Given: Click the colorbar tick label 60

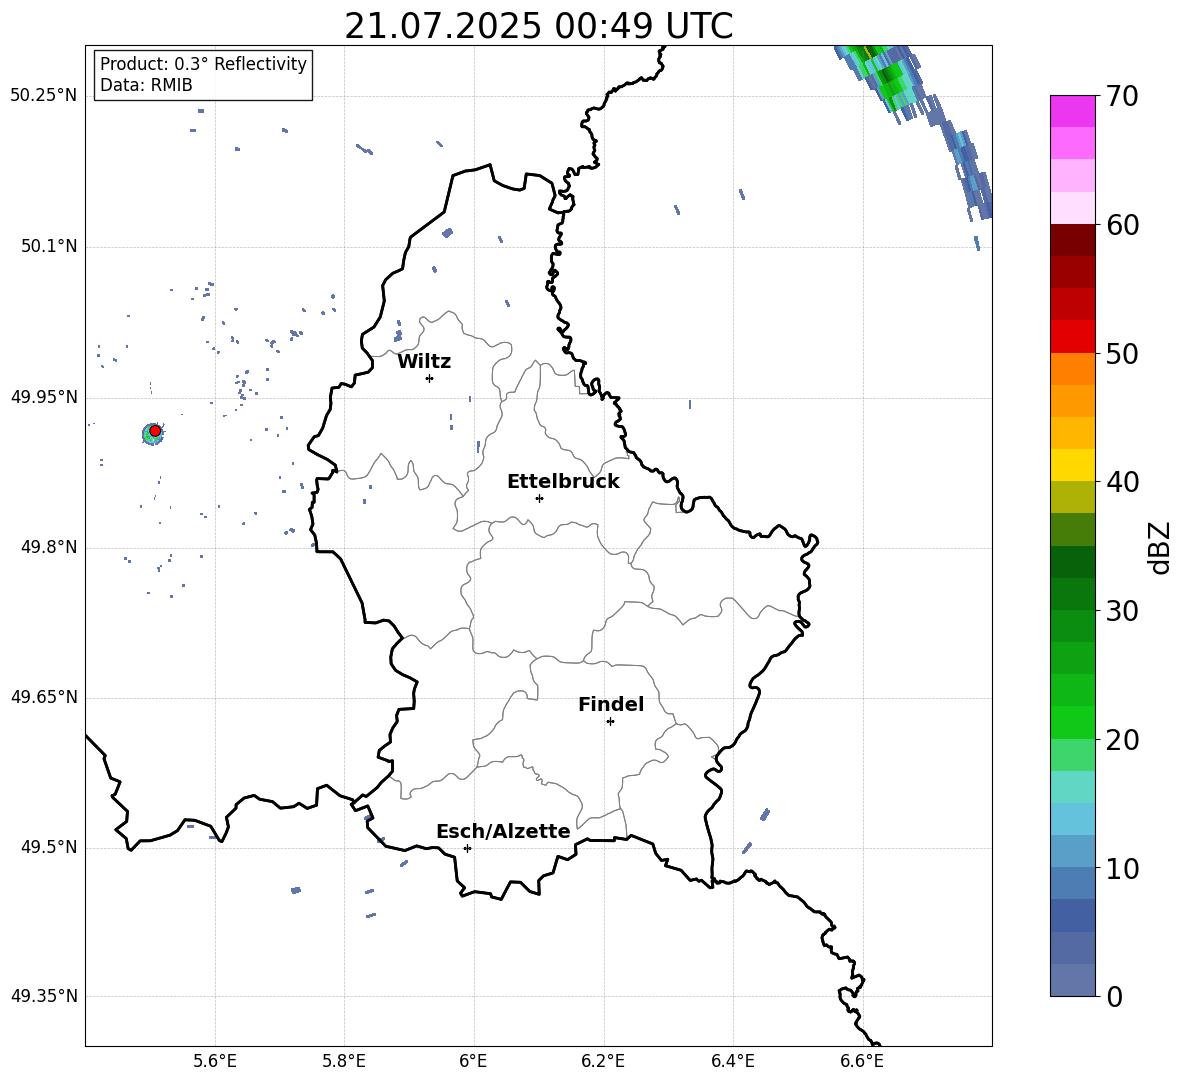Looking at the screenshot, I should (1122, 225).
